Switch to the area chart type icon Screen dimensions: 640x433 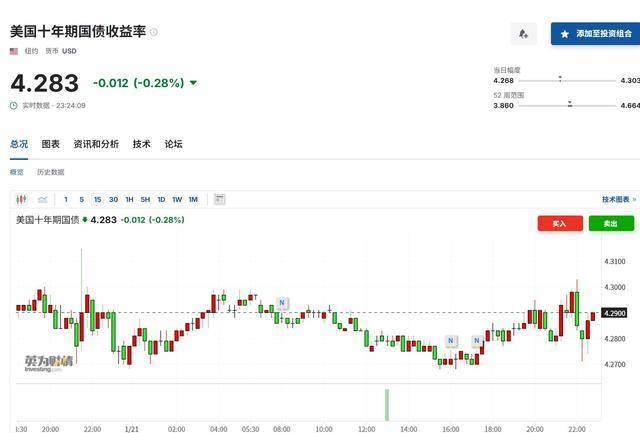pos(43,199)
